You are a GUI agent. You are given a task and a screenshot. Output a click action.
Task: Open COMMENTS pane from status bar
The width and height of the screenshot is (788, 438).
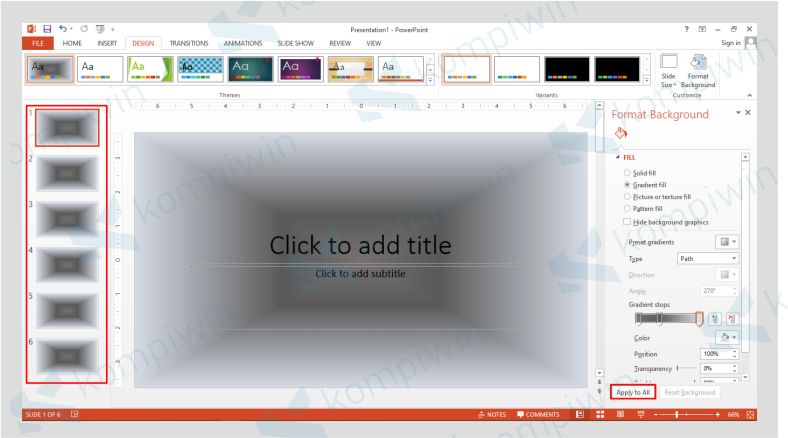click(538, 414)
